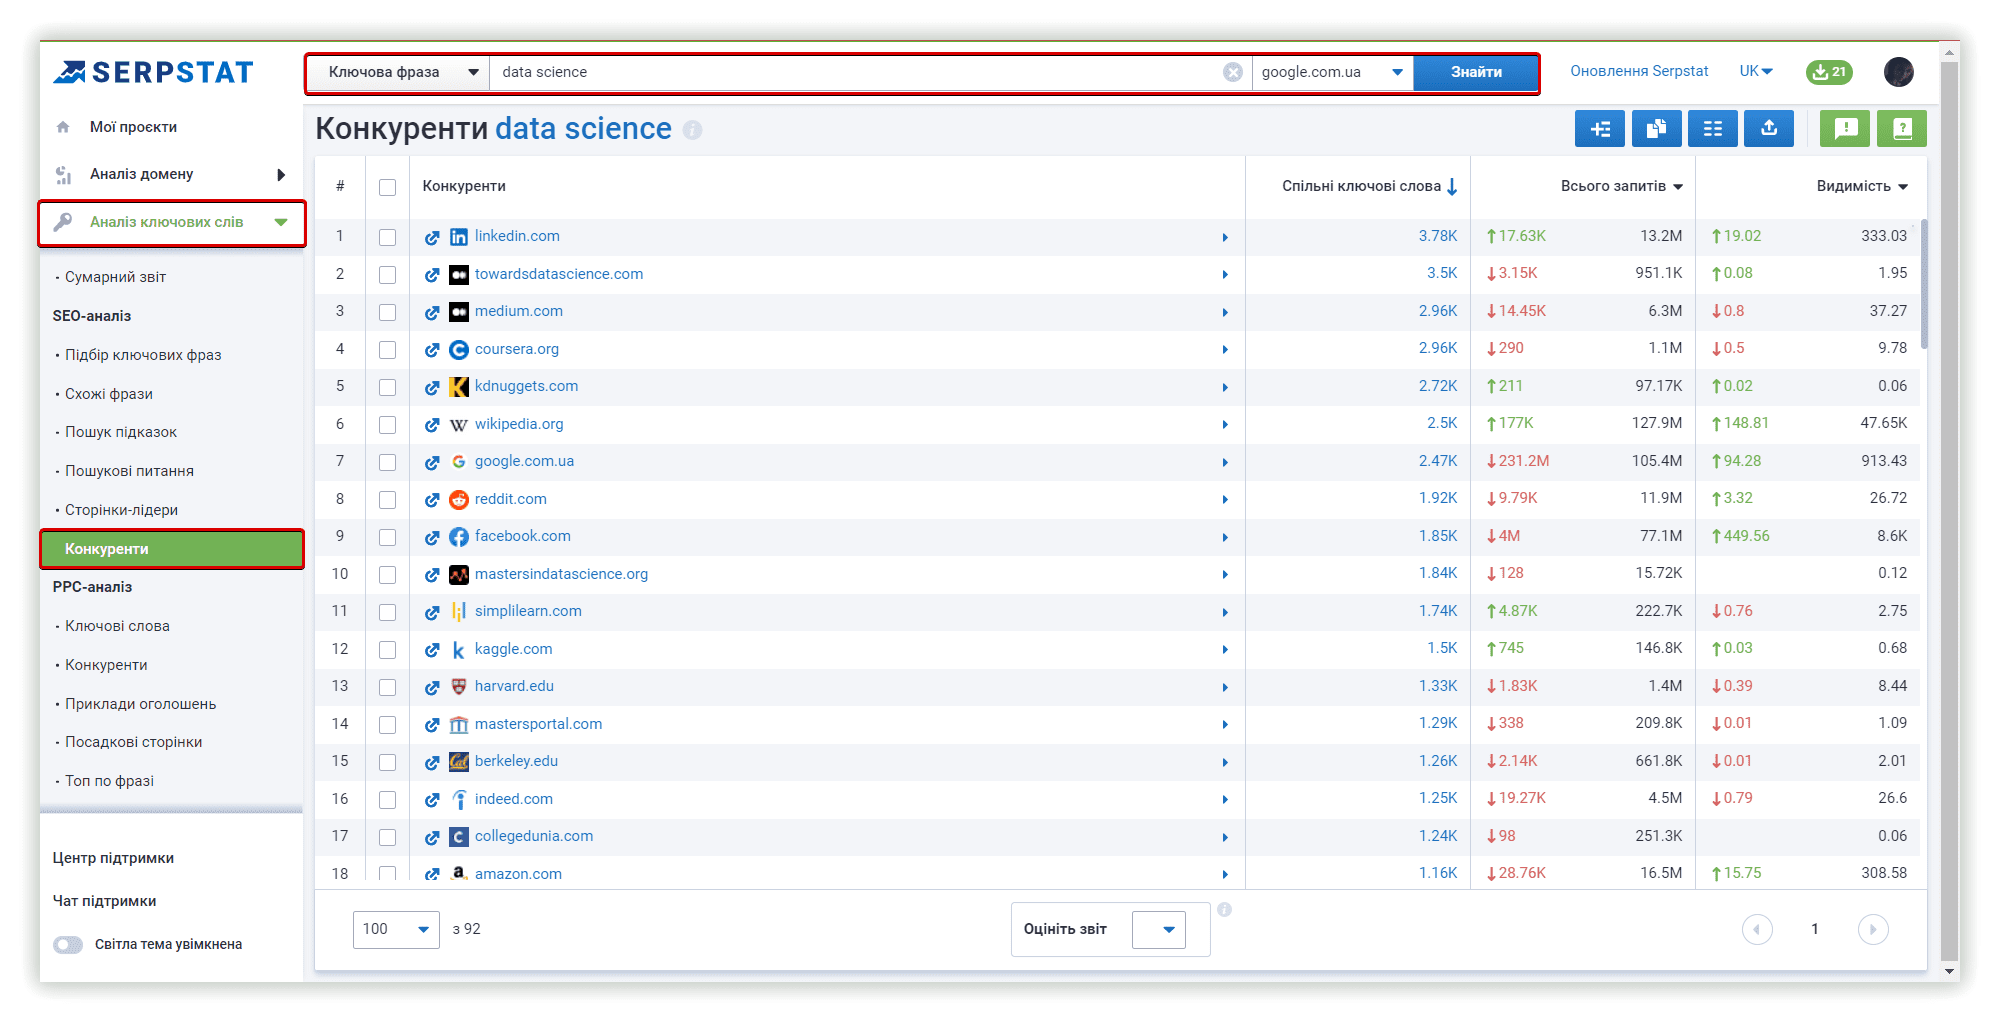Viewport: 2000px width, 1022px height.
Task: Open Аналіз ключових слів menu section
Action: [172, 222]
